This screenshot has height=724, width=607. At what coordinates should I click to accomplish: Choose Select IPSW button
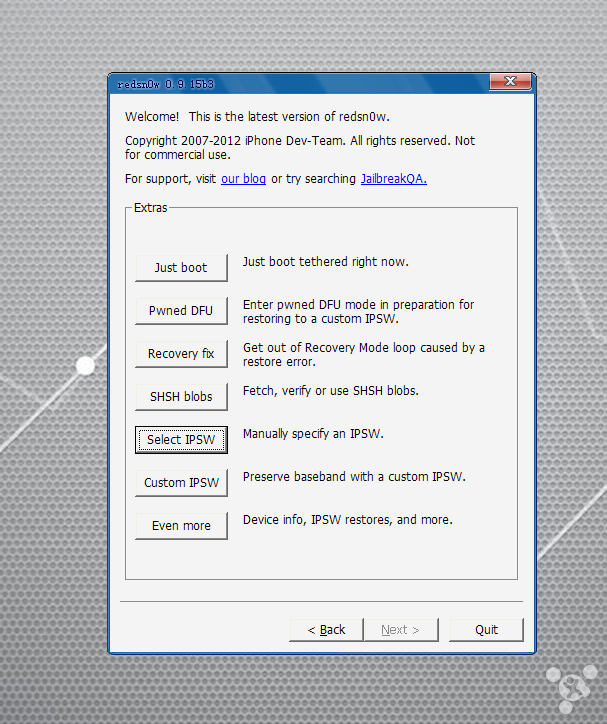click(181, 440)
